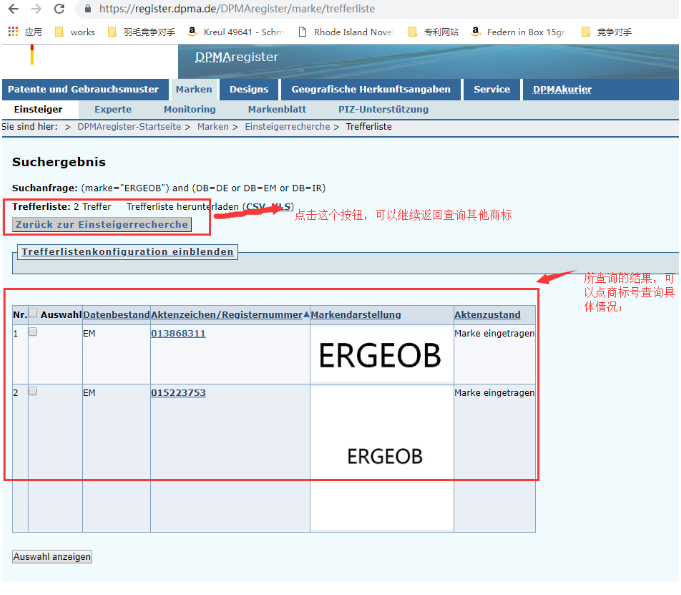Click the Trefferliste breadcrumb text
Viewport: 681px width, 595px height.
click(x=369, y=127)
